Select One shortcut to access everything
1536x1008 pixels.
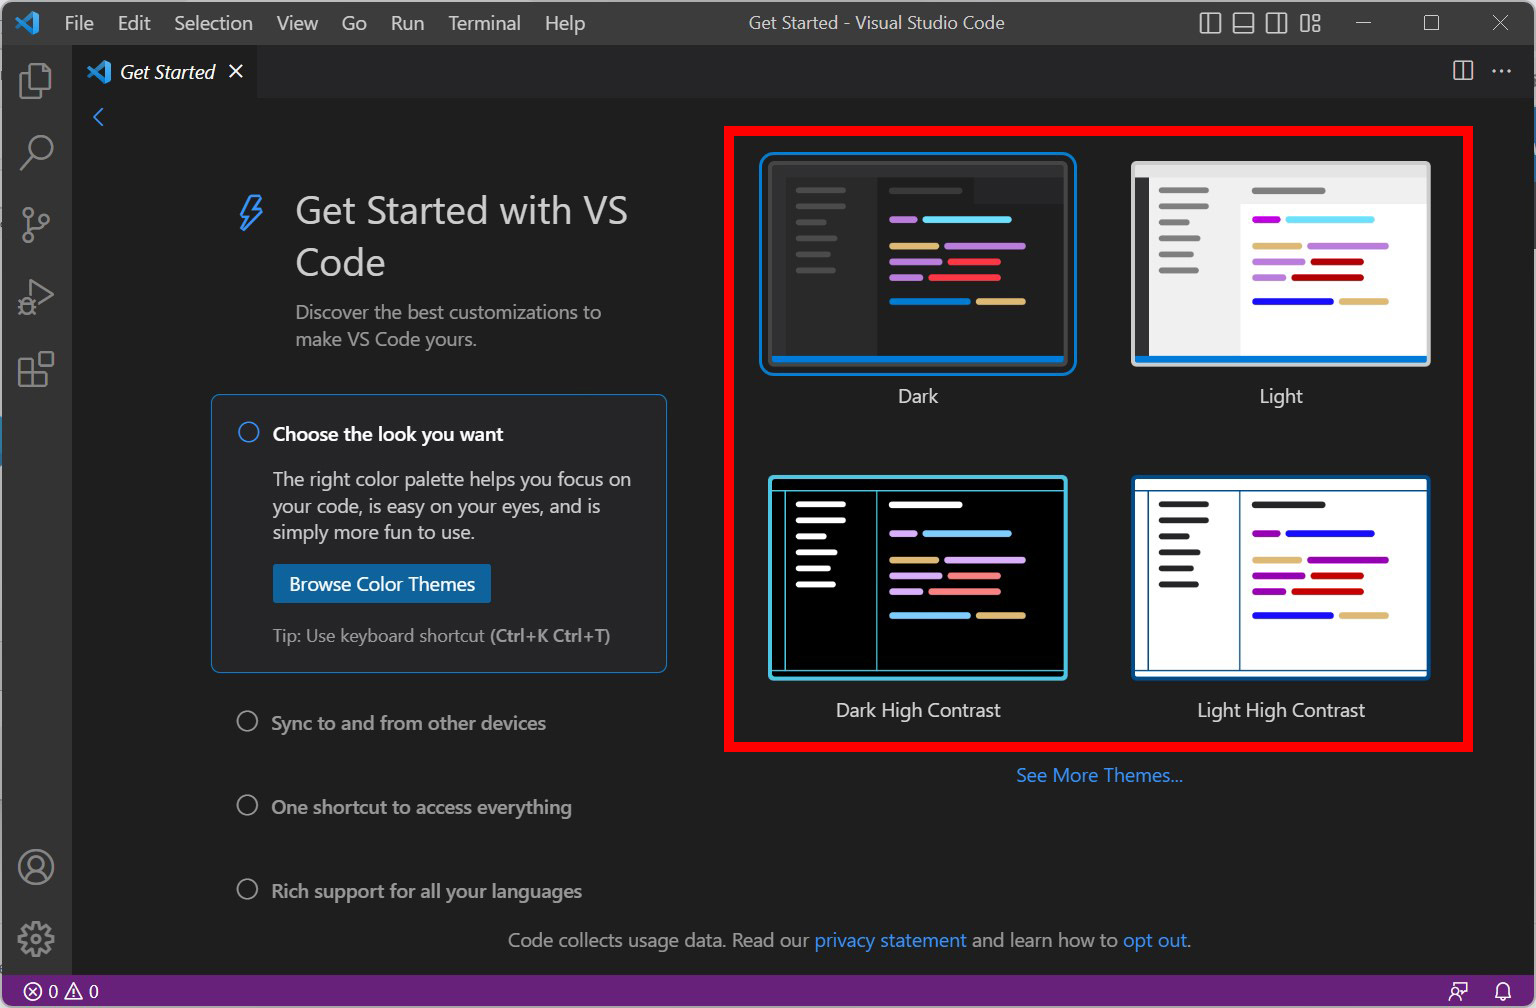(421, 807)
